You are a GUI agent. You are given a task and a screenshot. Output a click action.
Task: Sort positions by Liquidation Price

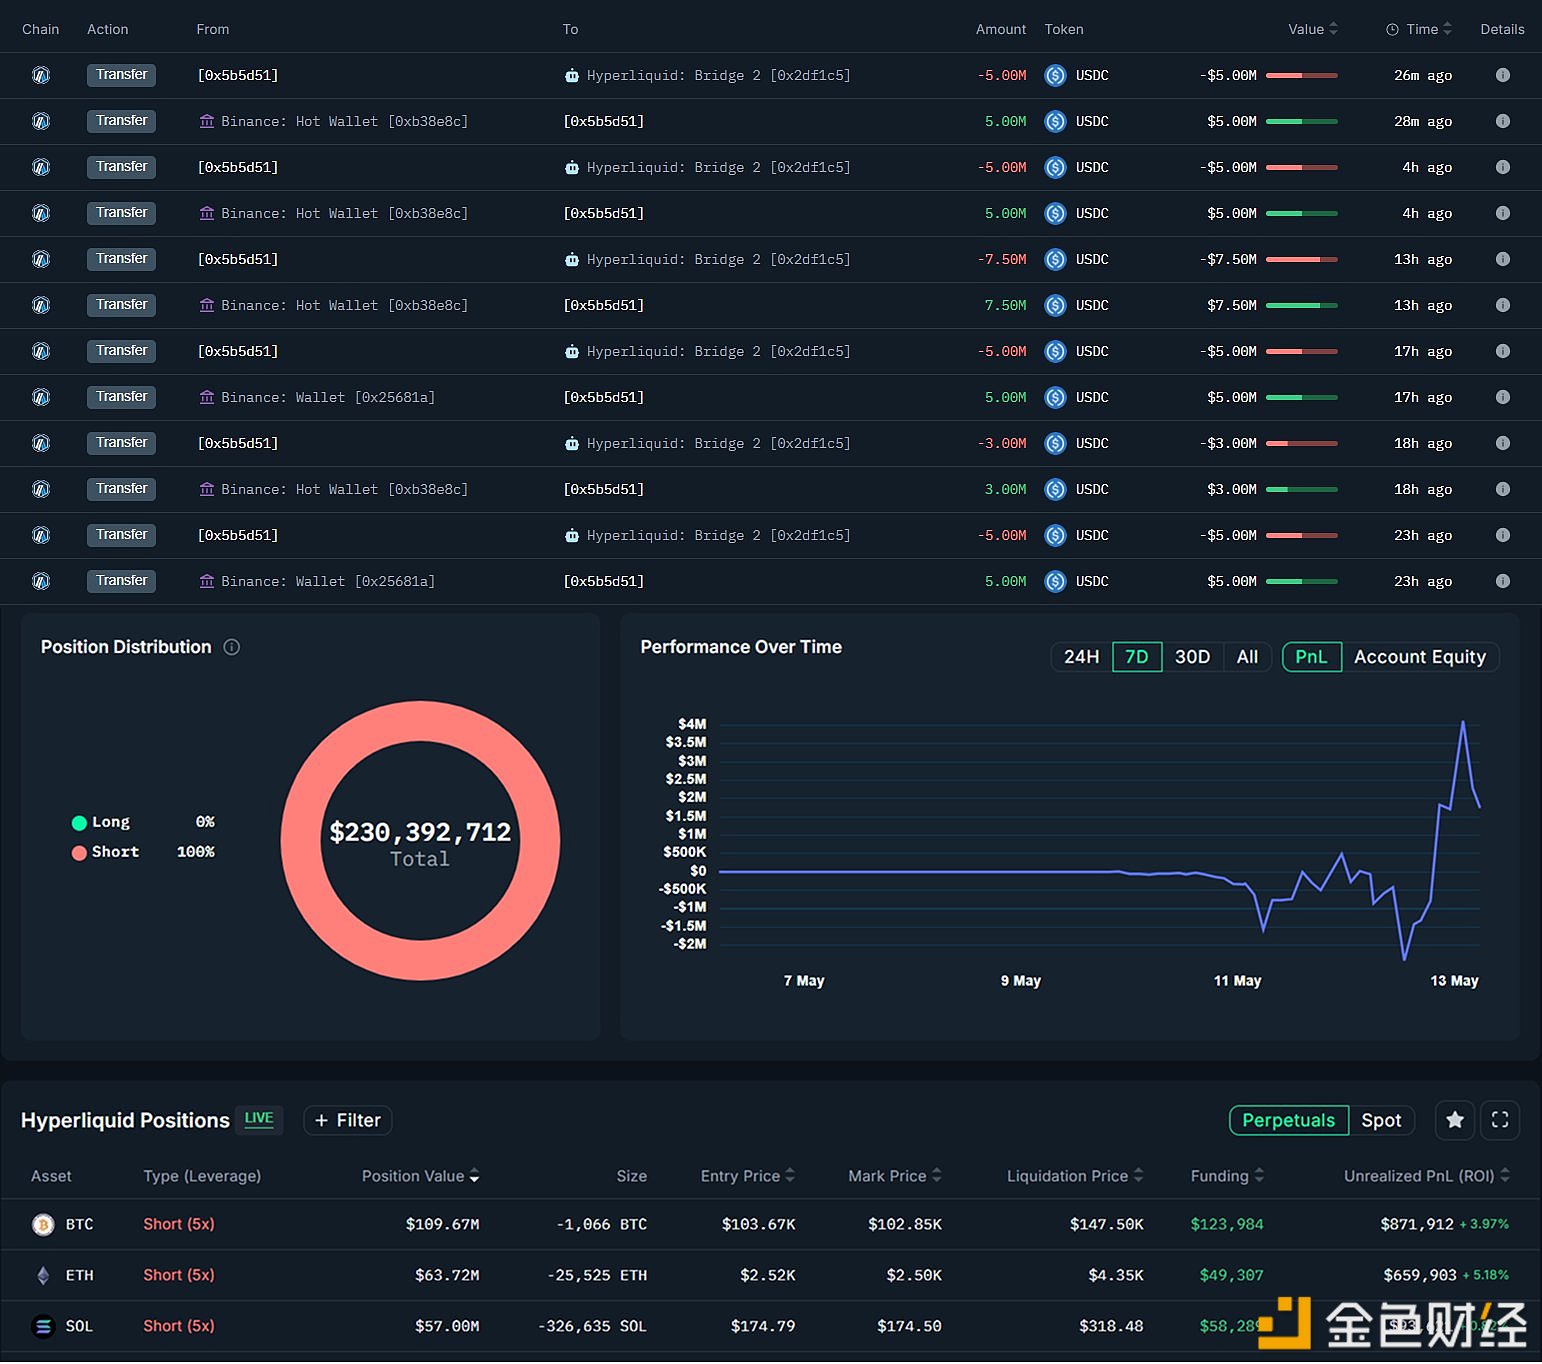tap(1075, 1176)
